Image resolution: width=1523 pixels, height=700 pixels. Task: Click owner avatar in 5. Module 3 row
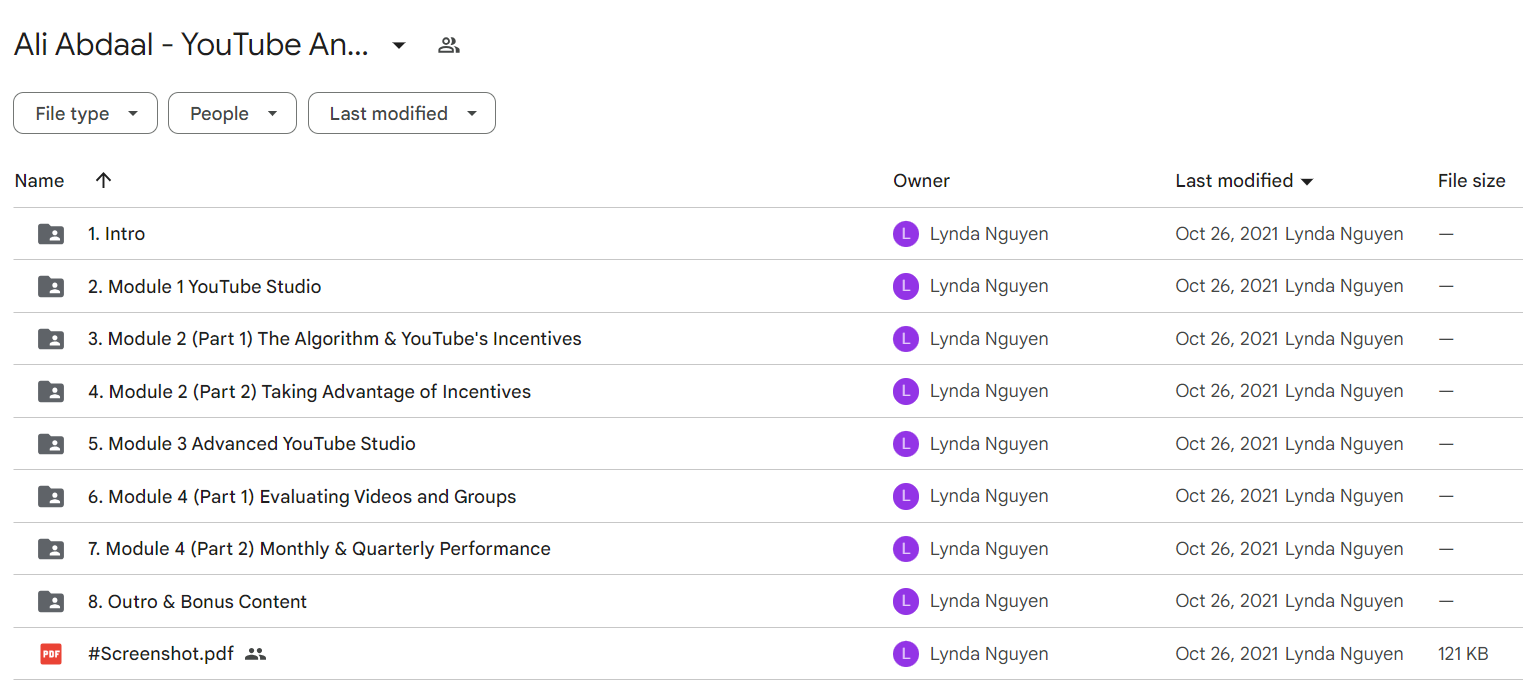coord(905,444)
